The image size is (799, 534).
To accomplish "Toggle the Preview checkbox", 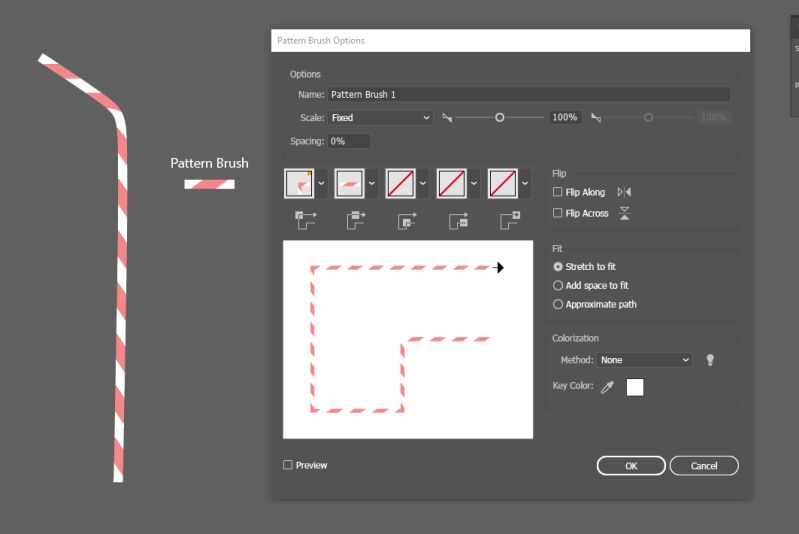I will pyautogui.click(x=288, y=465).
